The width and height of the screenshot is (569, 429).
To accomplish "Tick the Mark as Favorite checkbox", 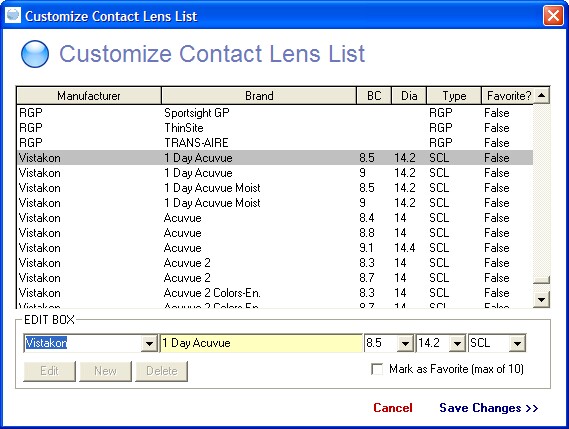I will (377, 369).
